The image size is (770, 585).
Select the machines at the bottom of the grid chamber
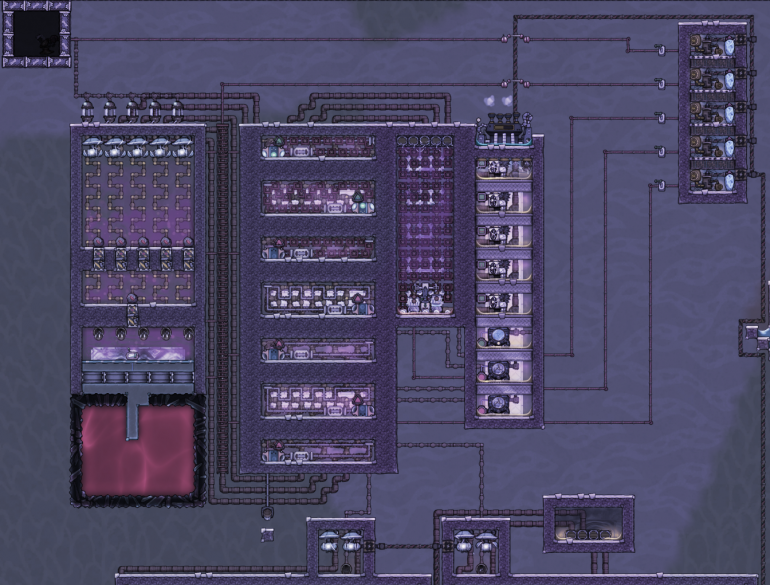pyautogui.click(x=424, y=299)
